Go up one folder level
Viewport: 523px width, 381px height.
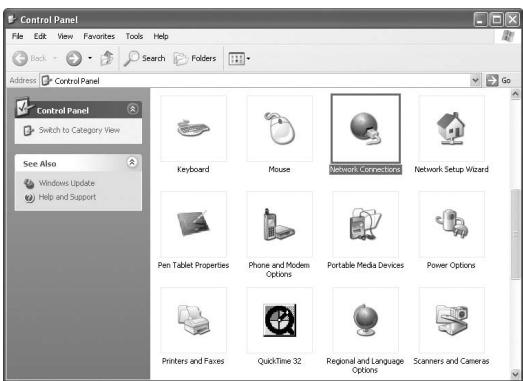(107, 58)
